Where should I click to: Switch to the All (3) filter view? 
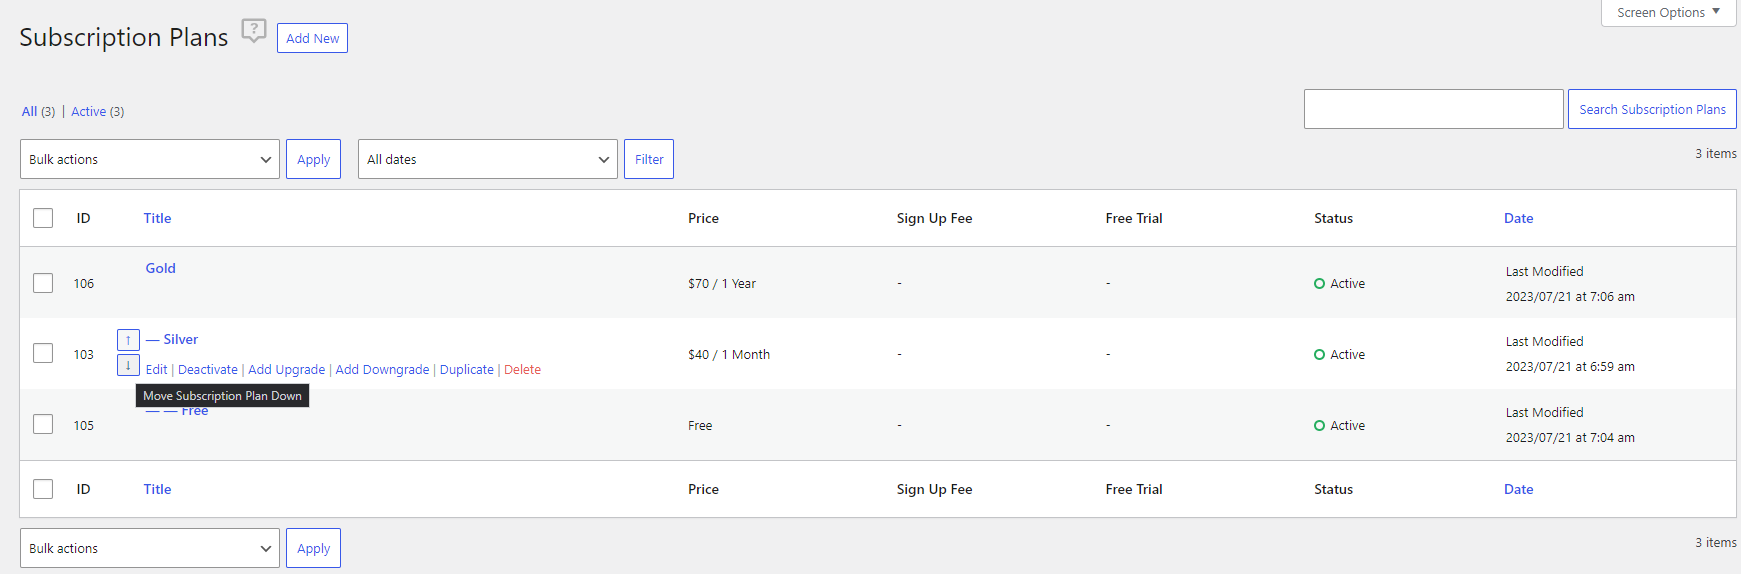[38, 112]
